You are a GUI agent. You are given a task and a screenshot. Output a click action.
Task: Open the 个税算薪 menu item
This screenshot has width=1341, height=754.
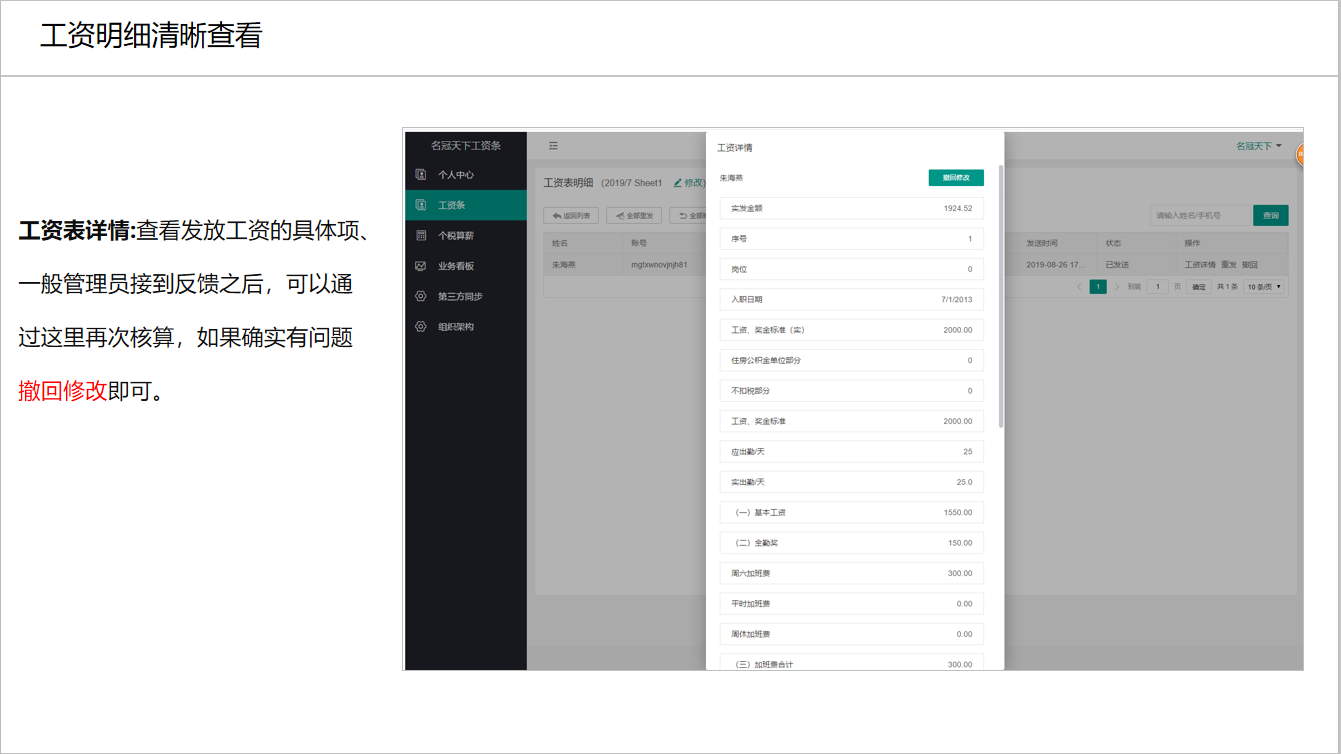pos(466,236)
